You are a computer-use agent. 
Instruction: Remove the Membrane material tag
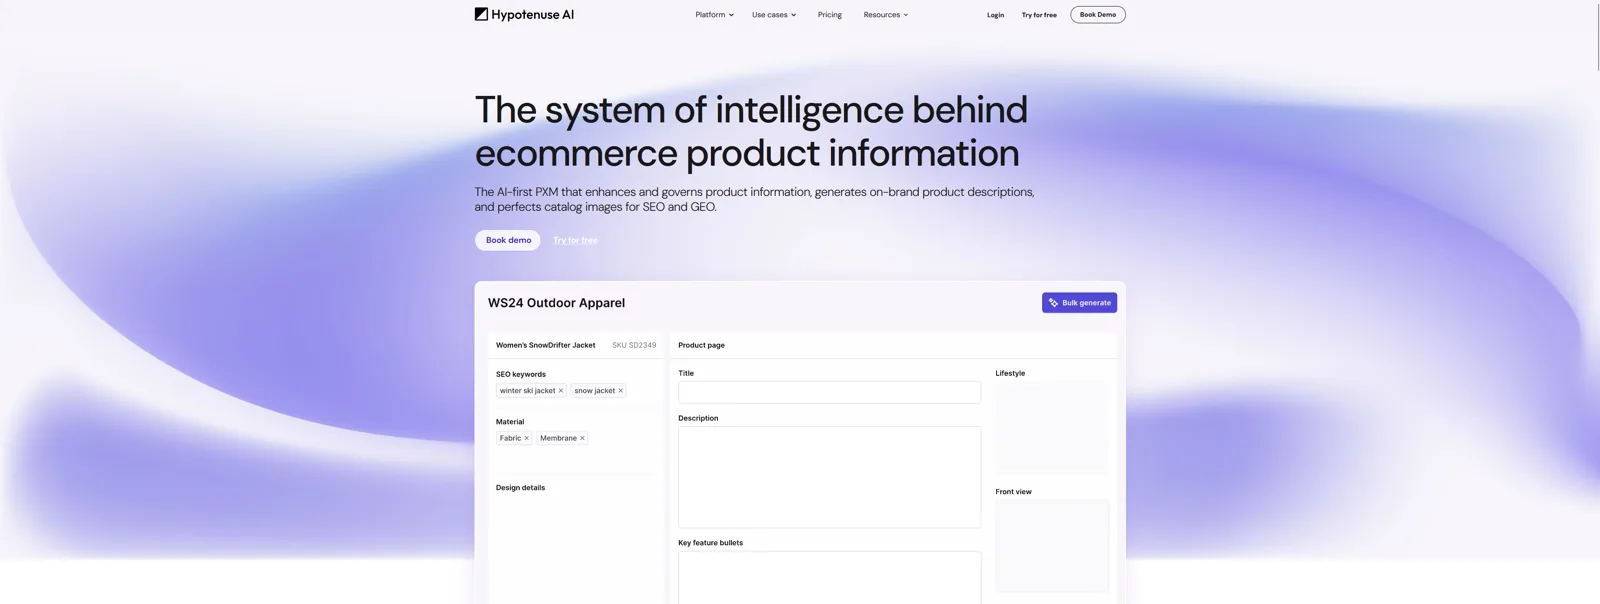pyautogui.click(x=582, y=438)
